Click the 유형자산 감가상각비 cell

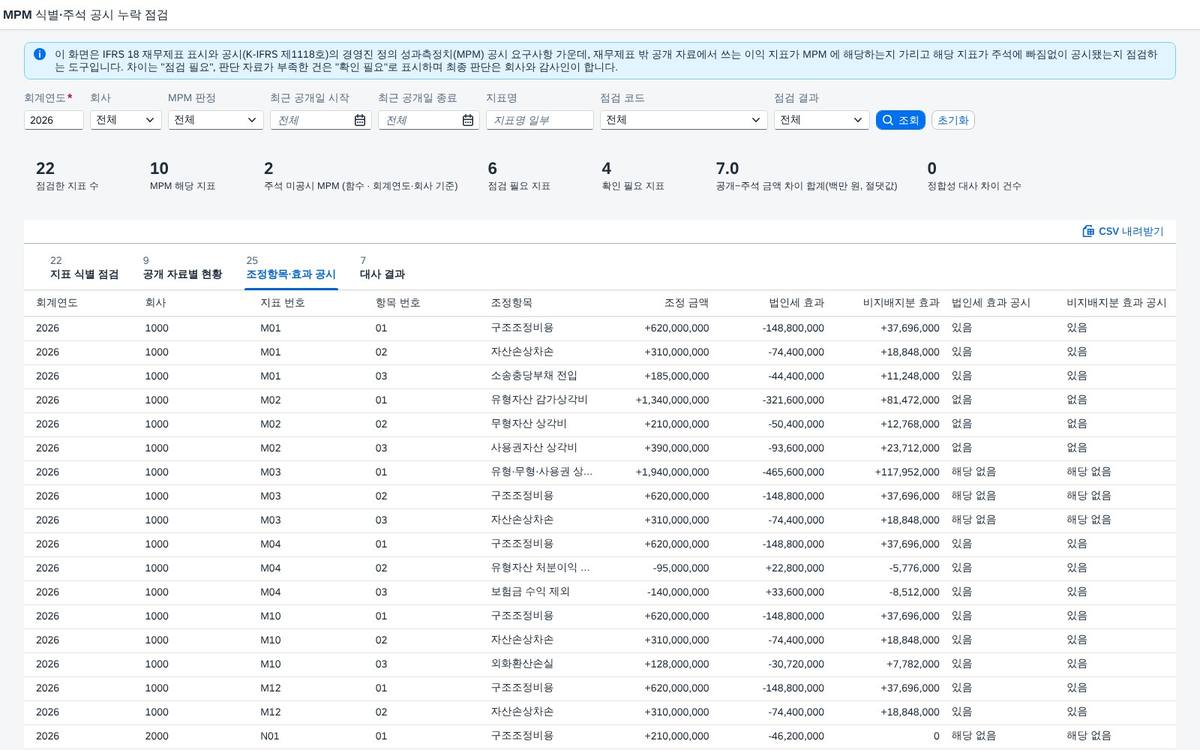pos(539,400)
